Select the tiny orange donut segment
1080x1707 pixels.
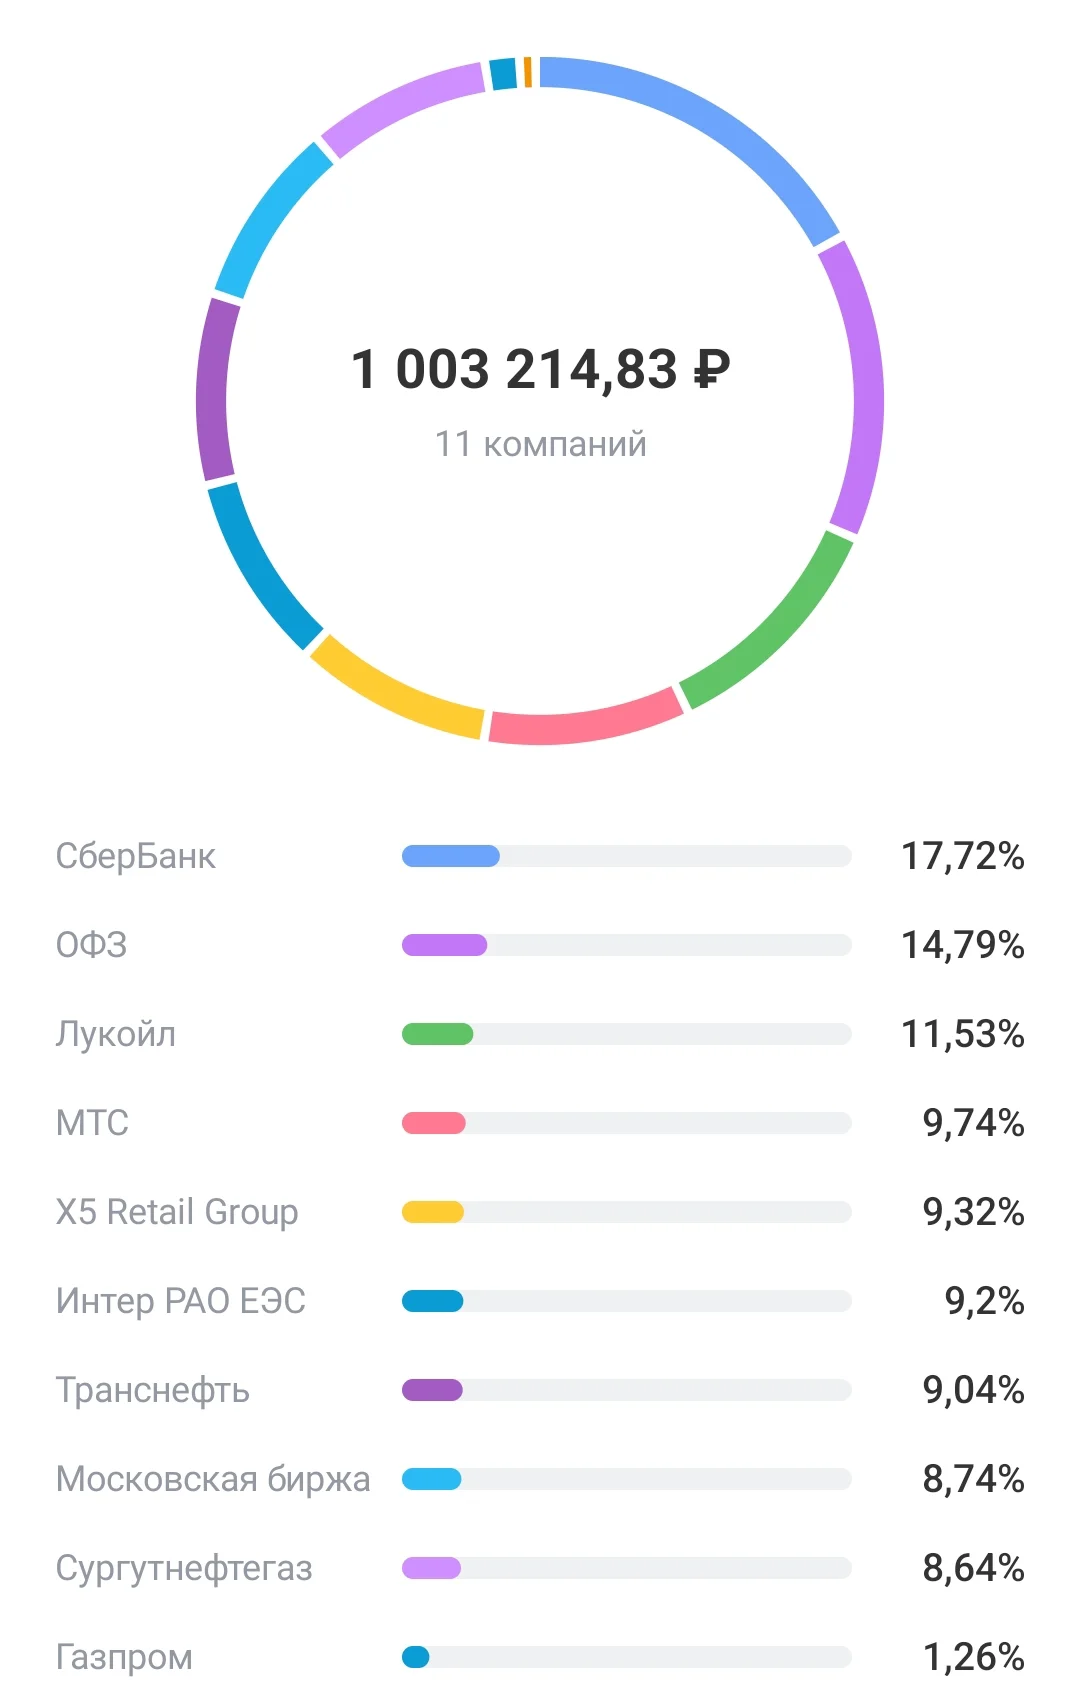click(528, 72)
